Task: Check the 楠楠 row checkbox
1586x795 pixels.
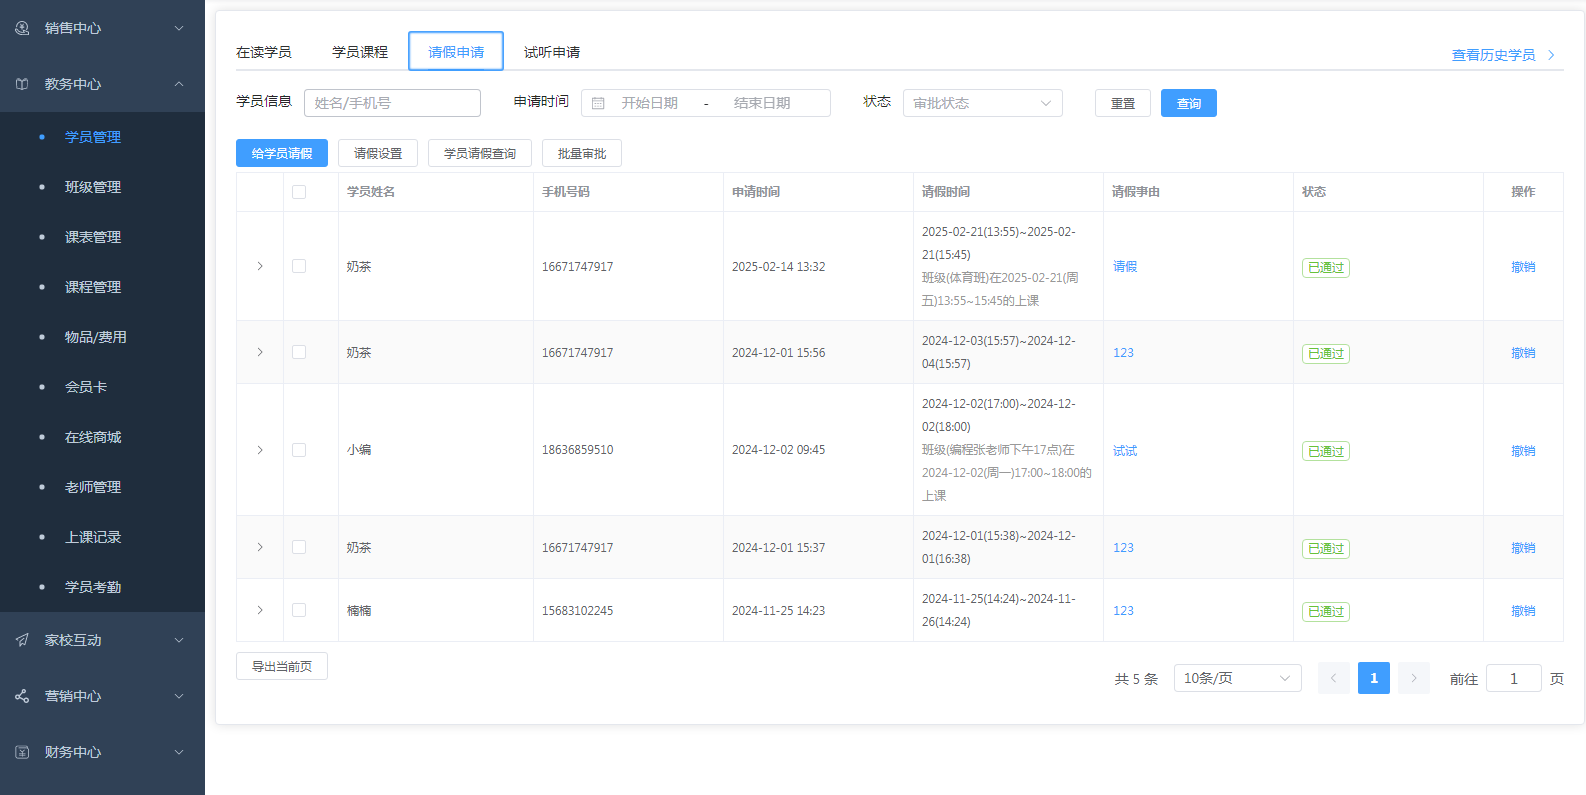Action: point(299,610)
